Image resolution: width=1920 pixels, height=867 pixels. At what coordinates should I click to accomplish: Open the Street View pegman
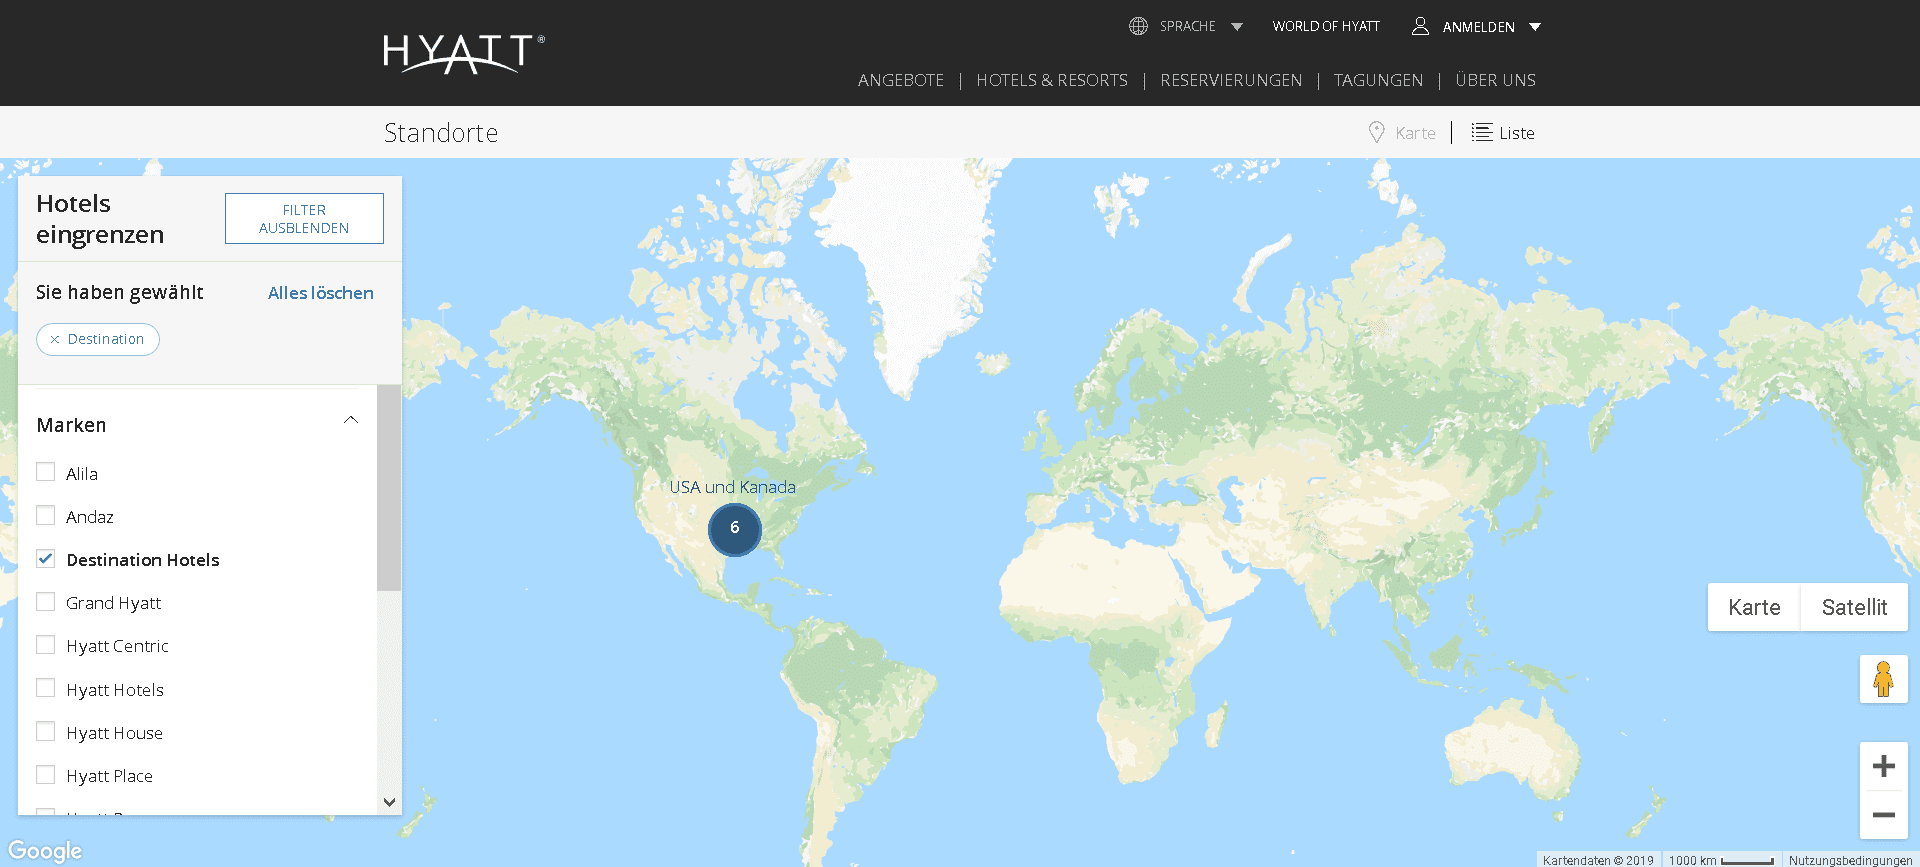coord(1883,679)
